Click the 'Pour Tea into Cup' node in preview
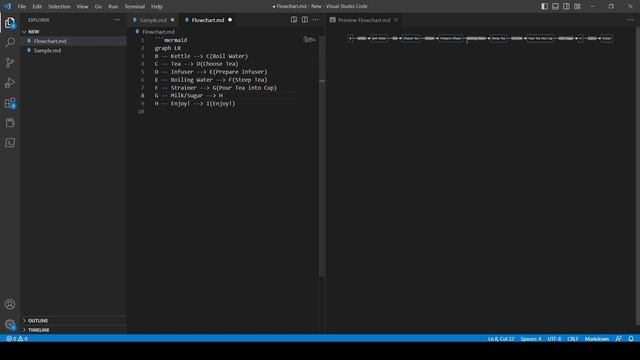The width and height of the screenshot is (640, 360). [540, 38]
